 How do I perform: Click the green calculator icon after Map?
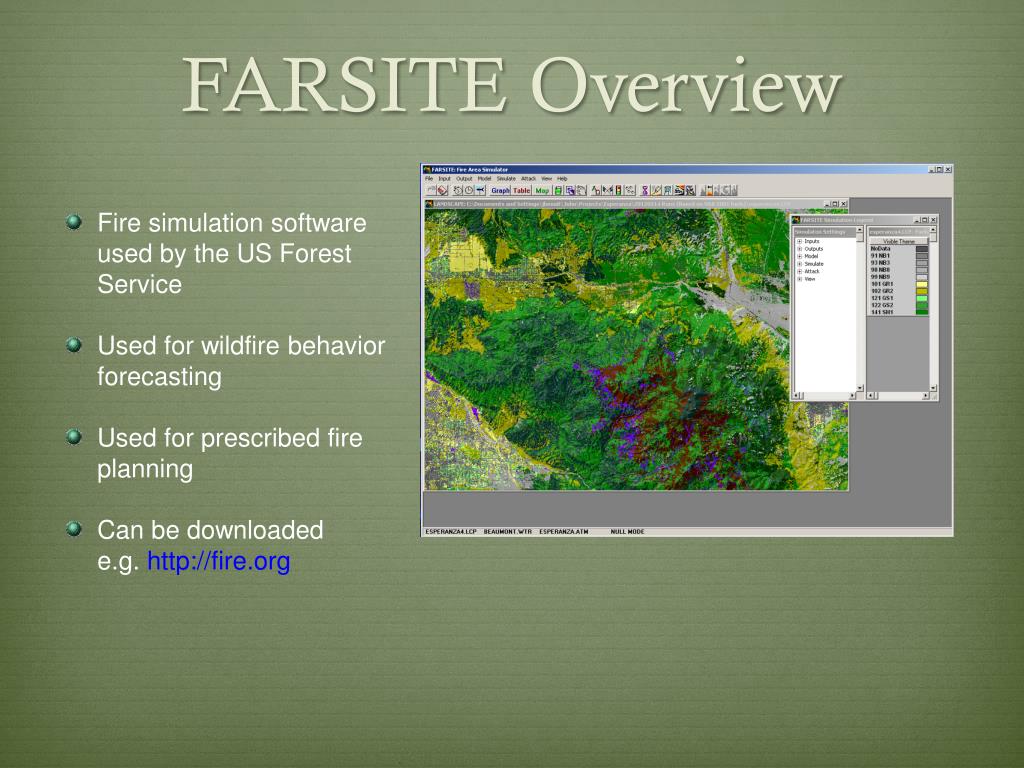tap(558, 190)
